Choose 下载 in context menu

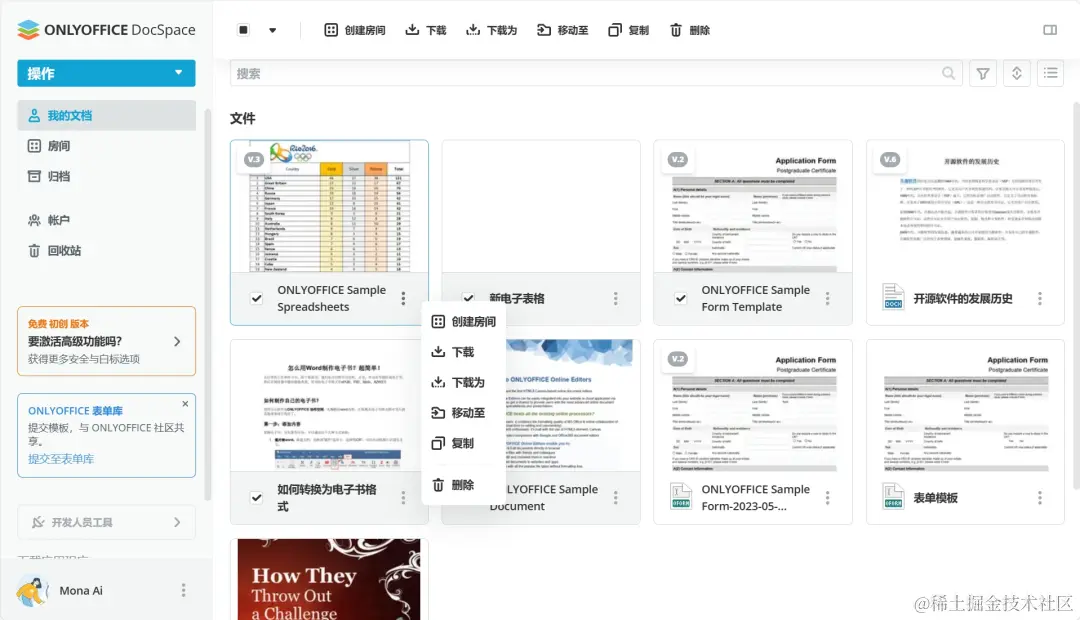(x=464, y=351)
